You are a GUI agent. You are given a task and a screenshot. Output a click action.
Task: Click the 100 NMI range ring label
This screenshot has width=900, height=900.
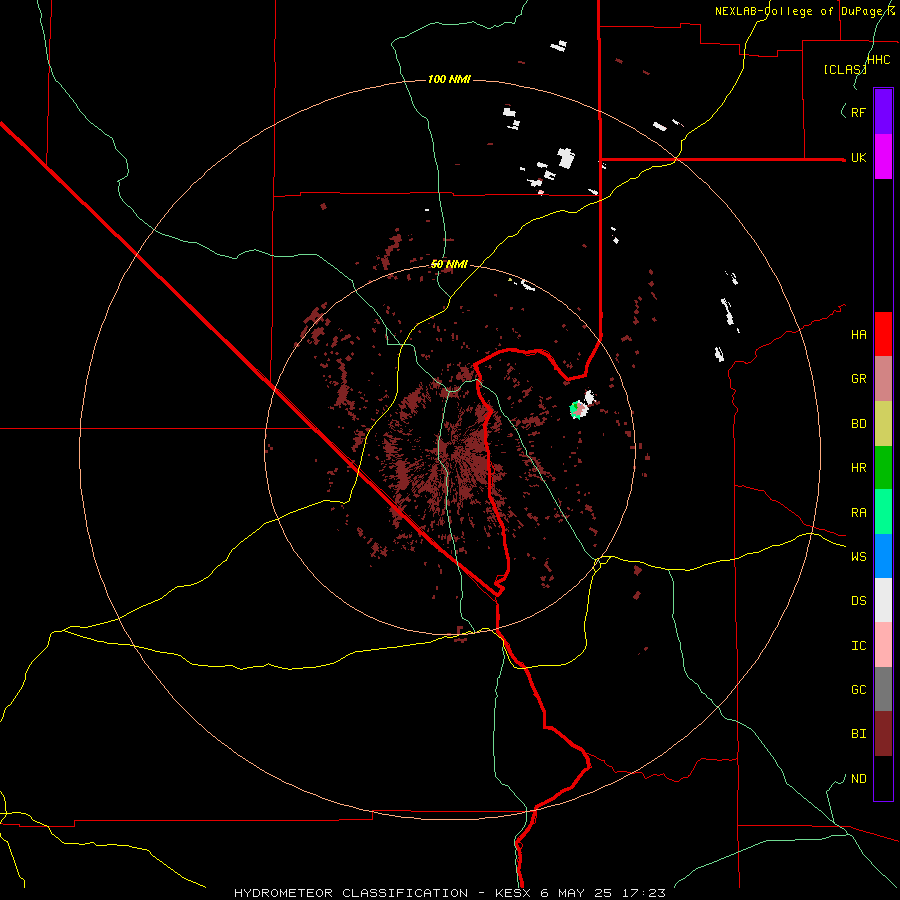click(x=449, y=79)
